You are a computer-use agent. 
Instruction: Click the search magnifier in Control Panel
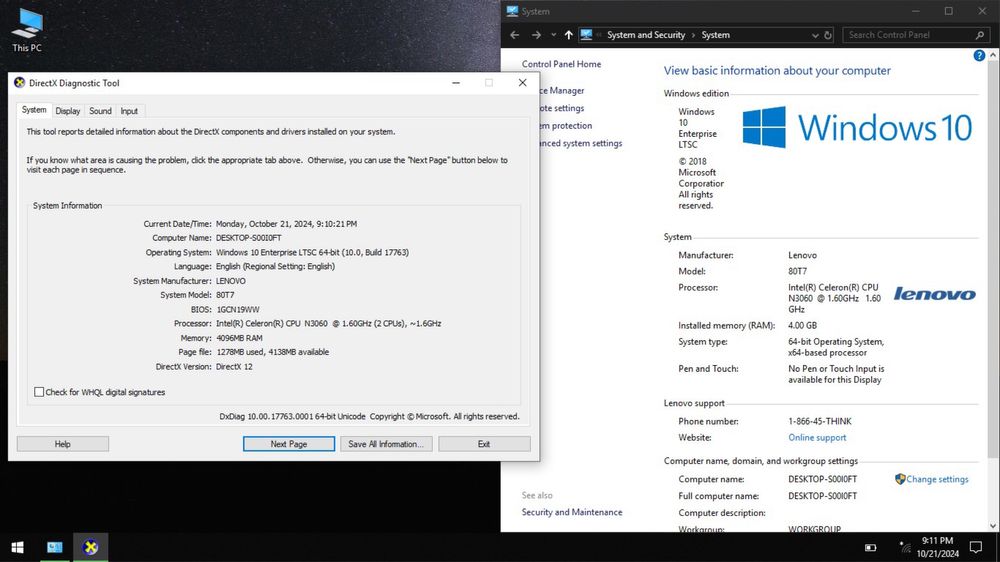[x=980, y=35]
